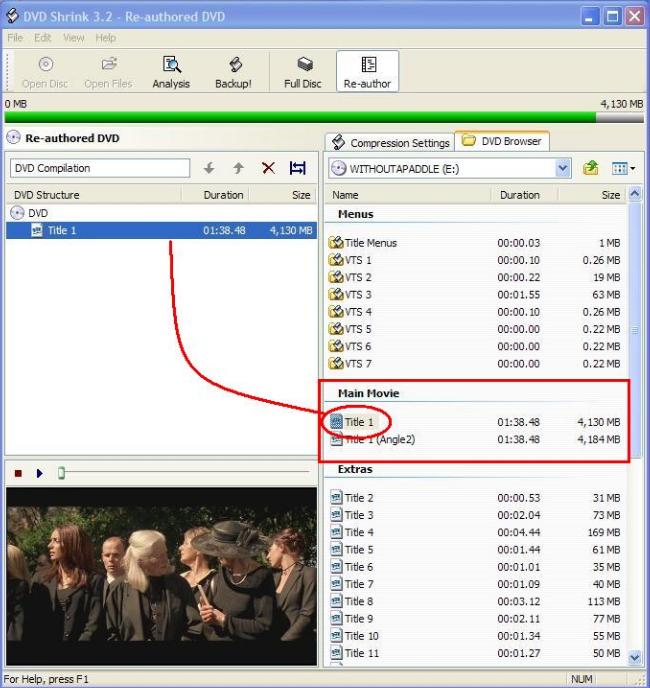Select Title 10 in Extras
The image size is (650, 688).
pos(354,636)
